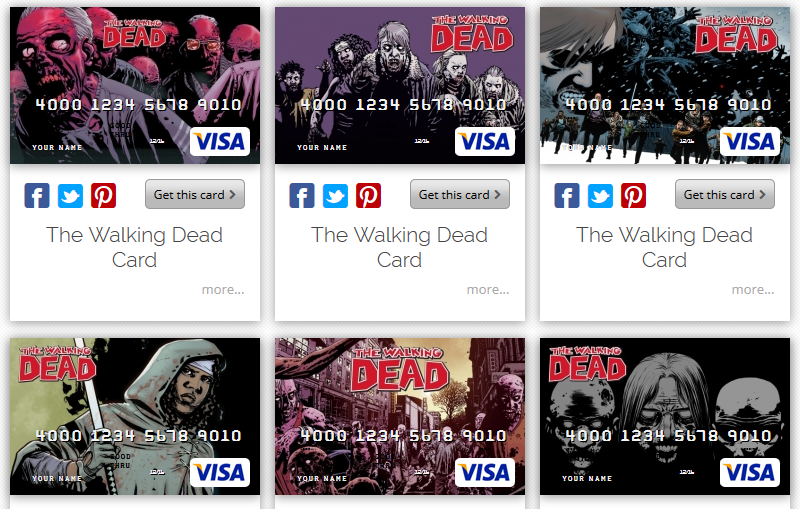This screenshot has height=514, width=800.
Task: Select the city street zombies card image
Action: [x=400, y=417]
